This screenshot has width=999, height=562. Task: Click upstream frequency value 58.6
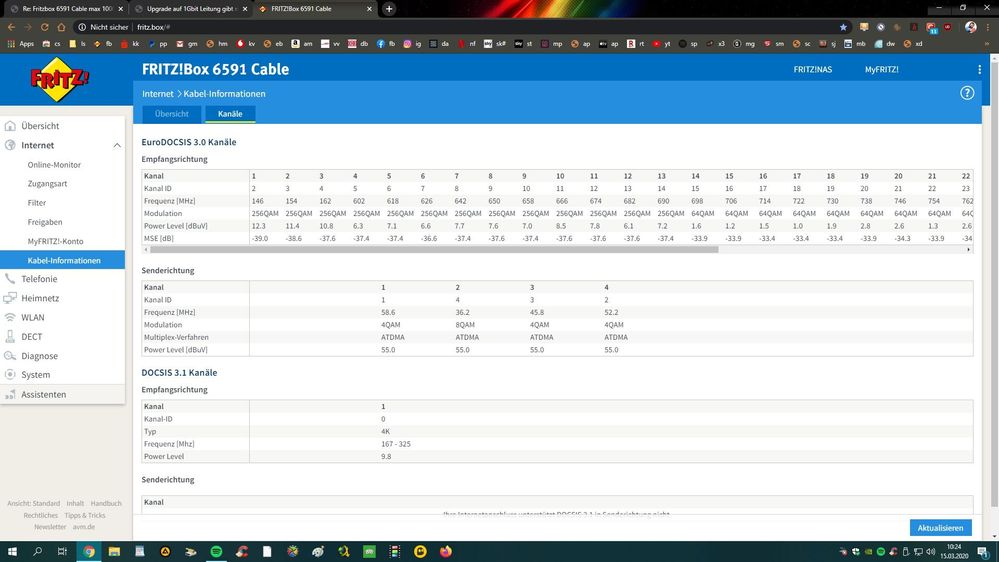click(x=388, y=312)
